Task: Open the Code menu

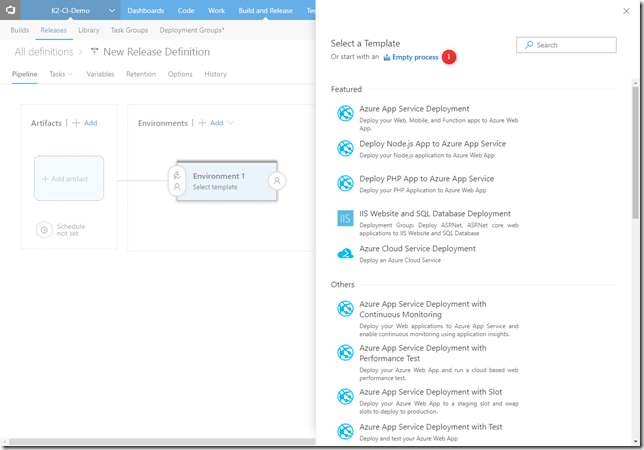Action: click(186, 10)
